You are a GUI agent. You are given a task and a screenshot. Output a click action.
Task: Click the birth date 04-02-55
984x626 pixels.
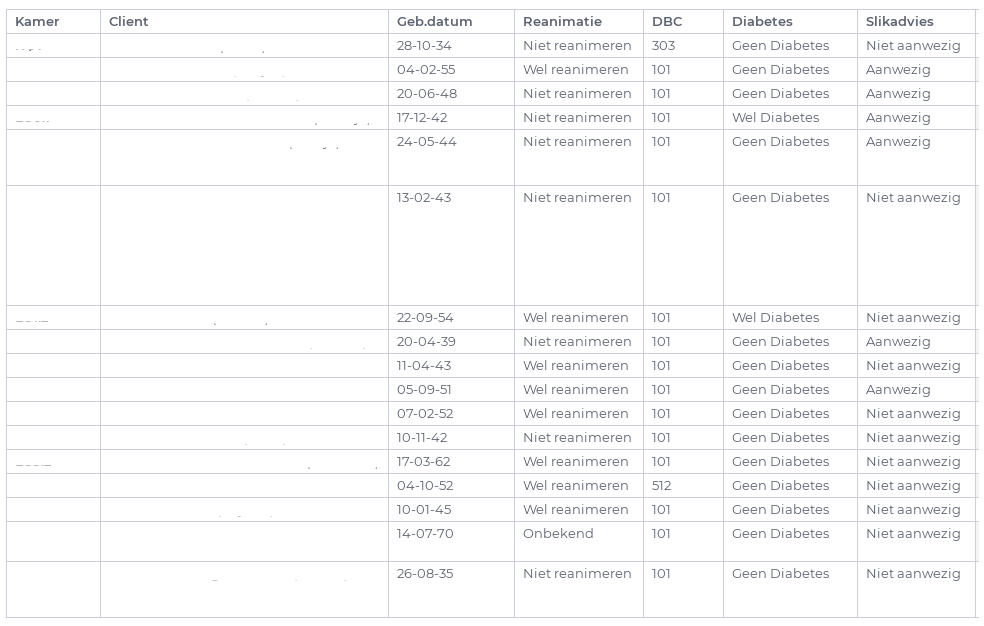point(426,70)
